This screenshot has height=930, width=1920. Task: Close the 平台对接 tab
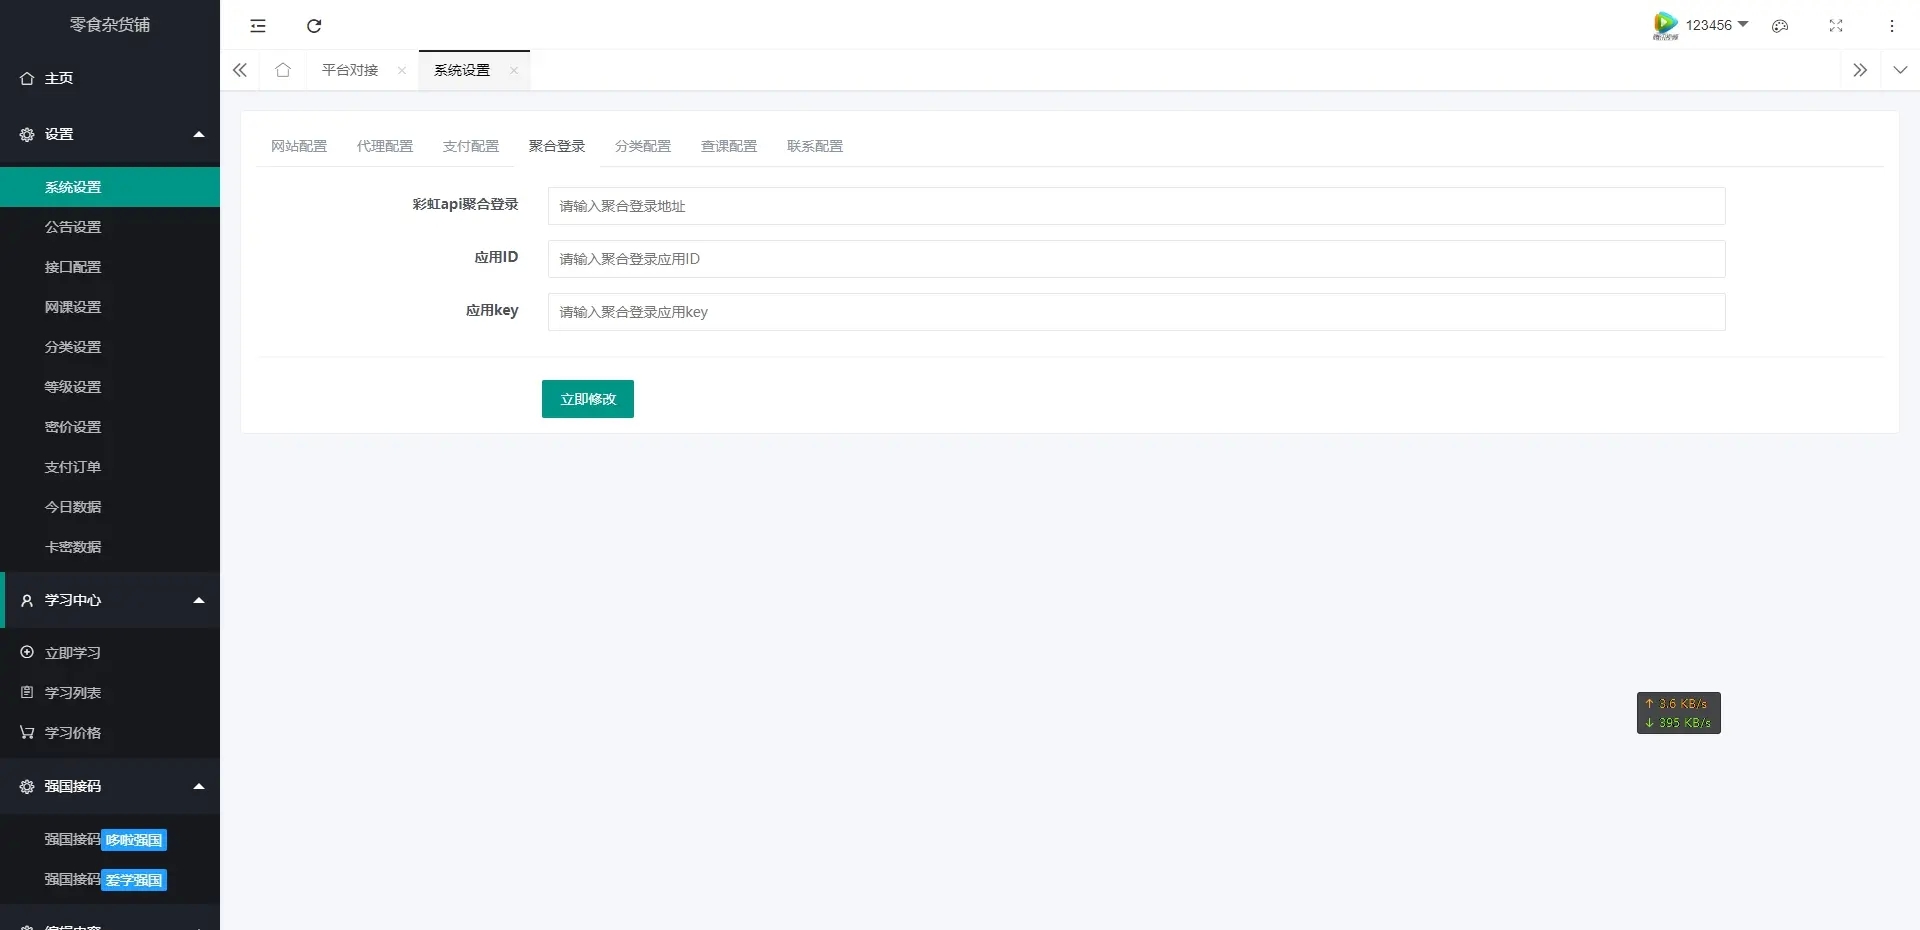pos(402,70)
